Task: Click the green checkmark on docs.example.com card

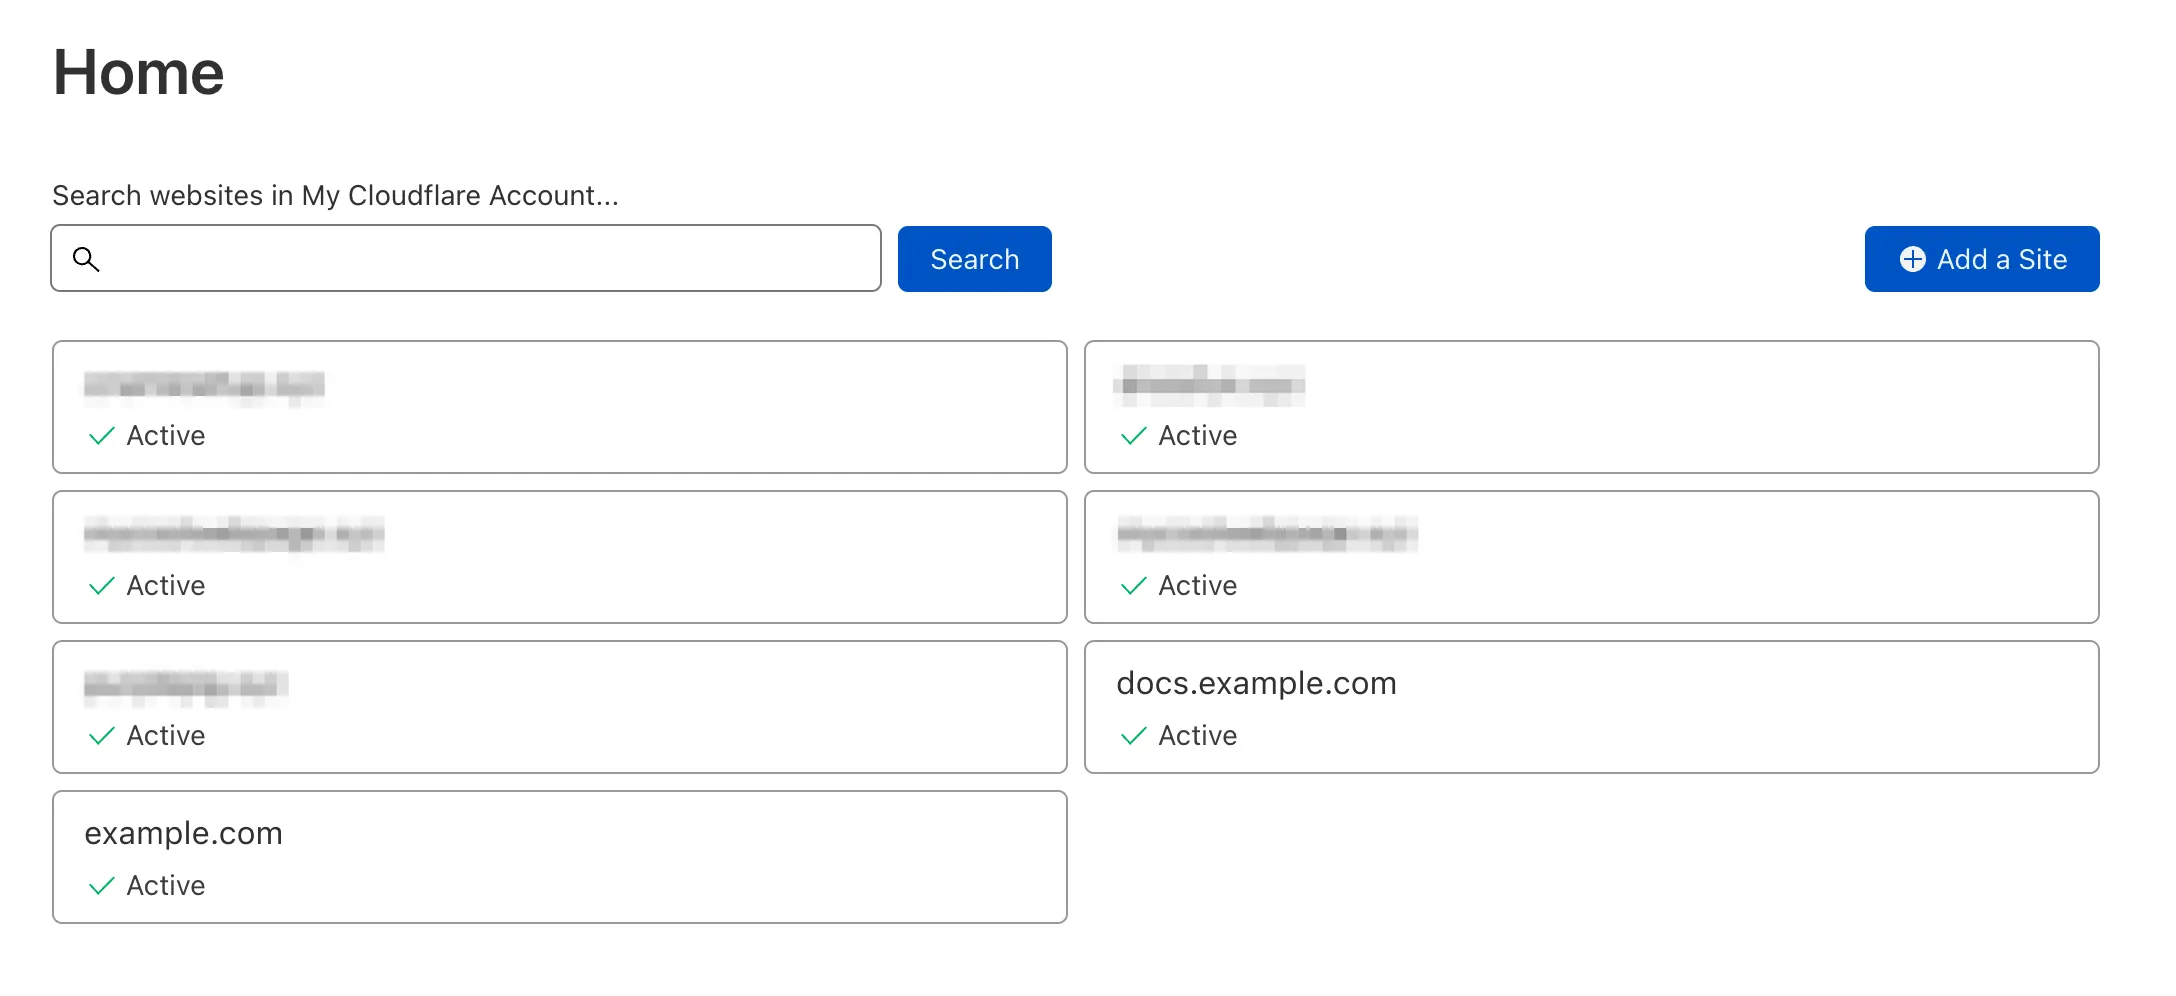Action: point(1133,736)
